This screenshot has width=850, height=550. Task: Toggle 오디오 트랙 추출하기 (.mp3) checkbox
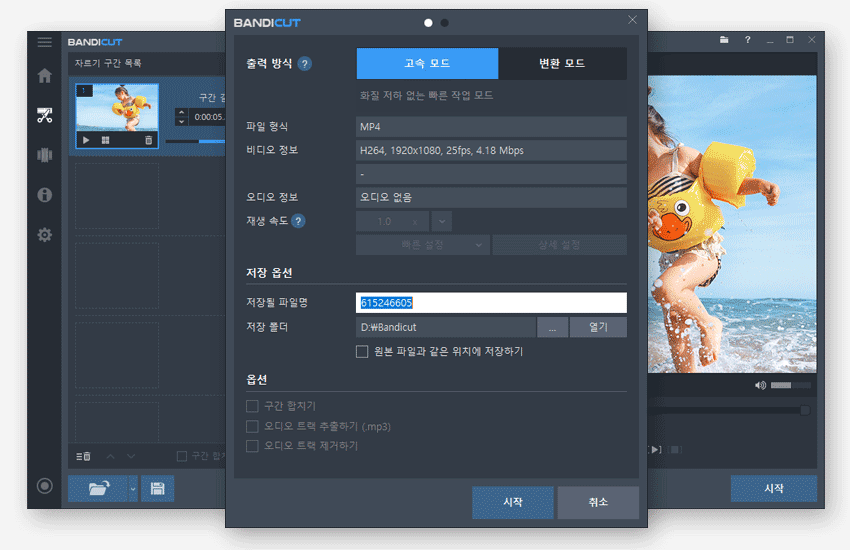pyautogui.click(x=252, y=426)
